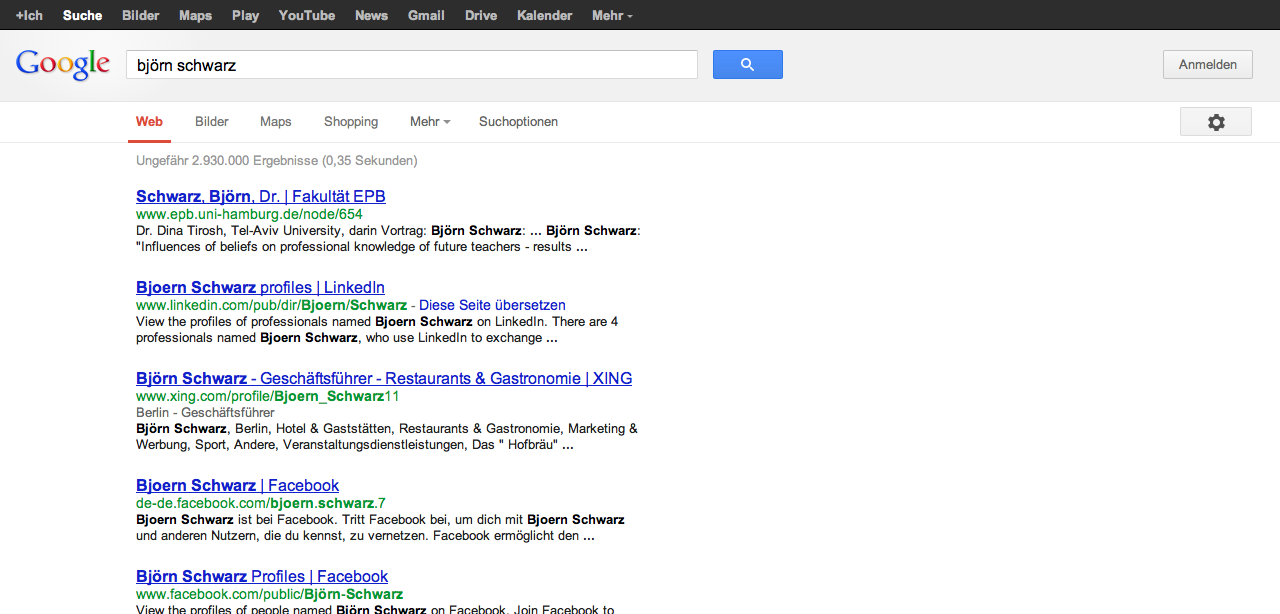Focus the search box containing björn schwarz
Image resolution: width=1280 pixels, height=614 pixels.
coord(410,65)
